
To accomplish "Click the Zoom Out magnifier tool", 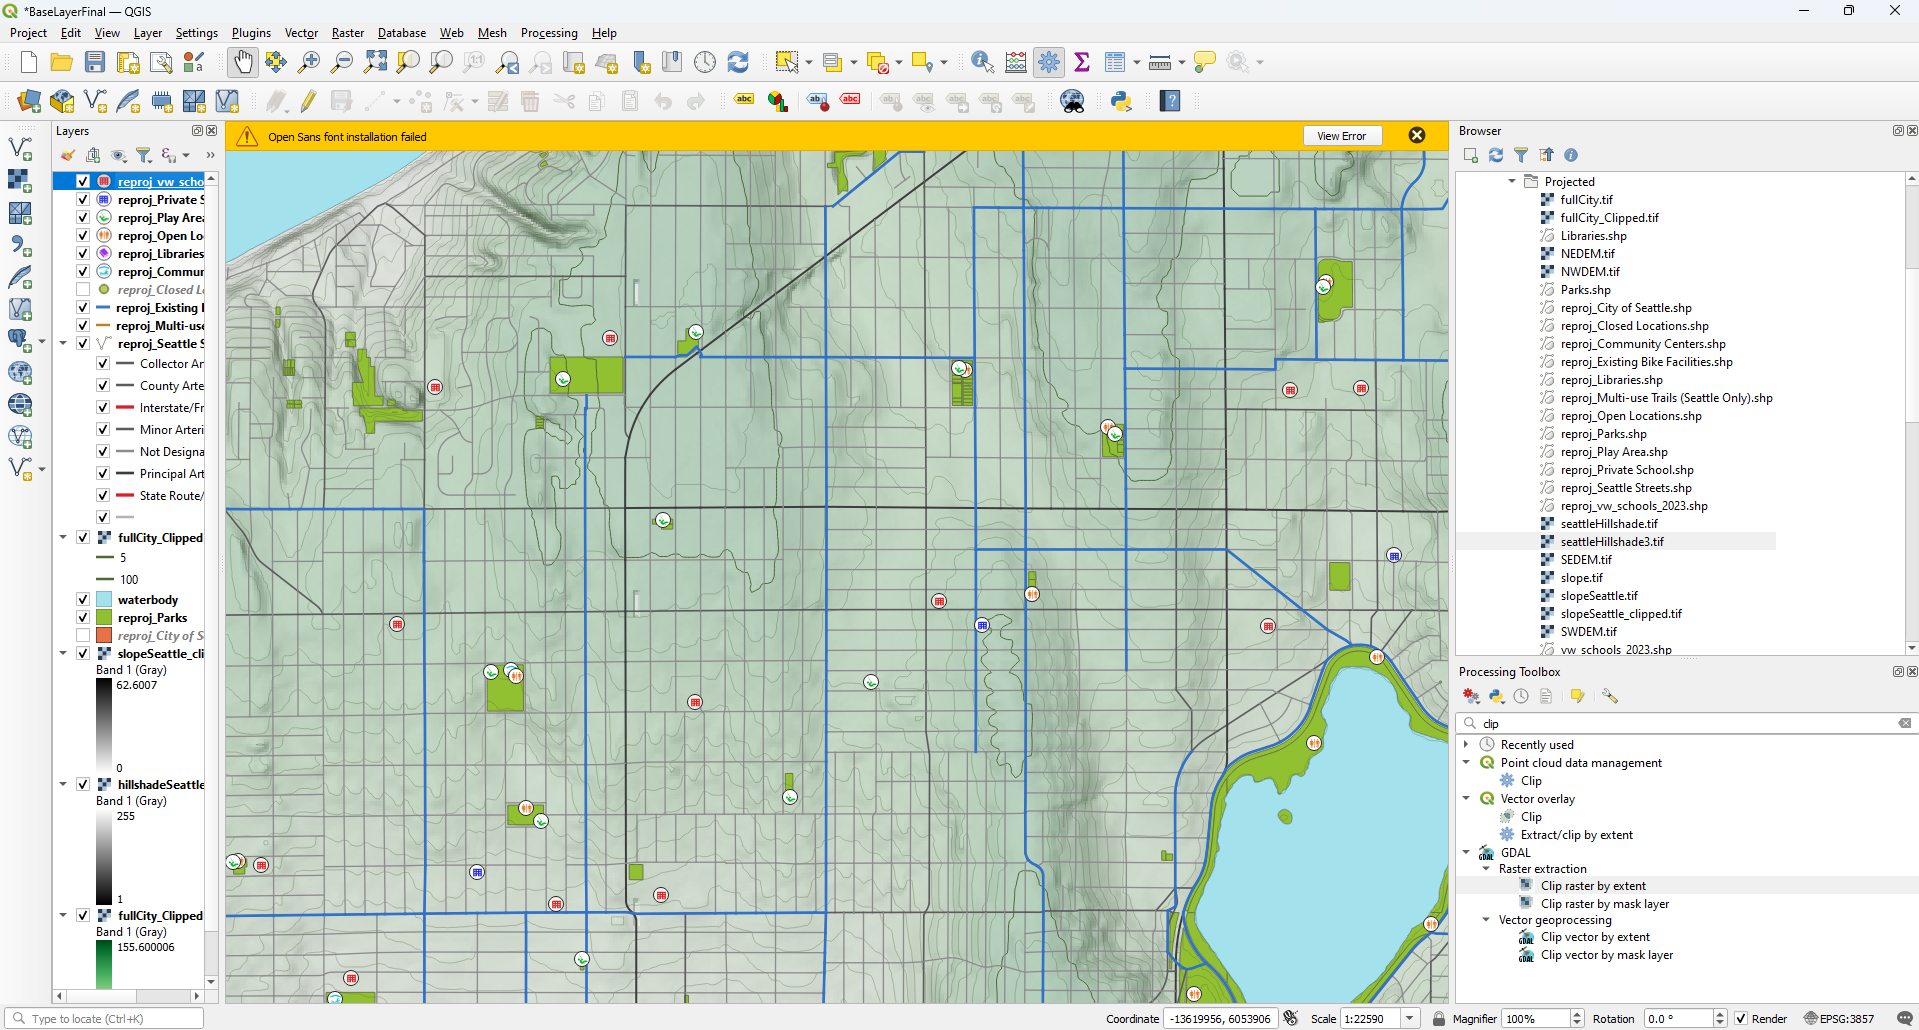I will [342, 63].
